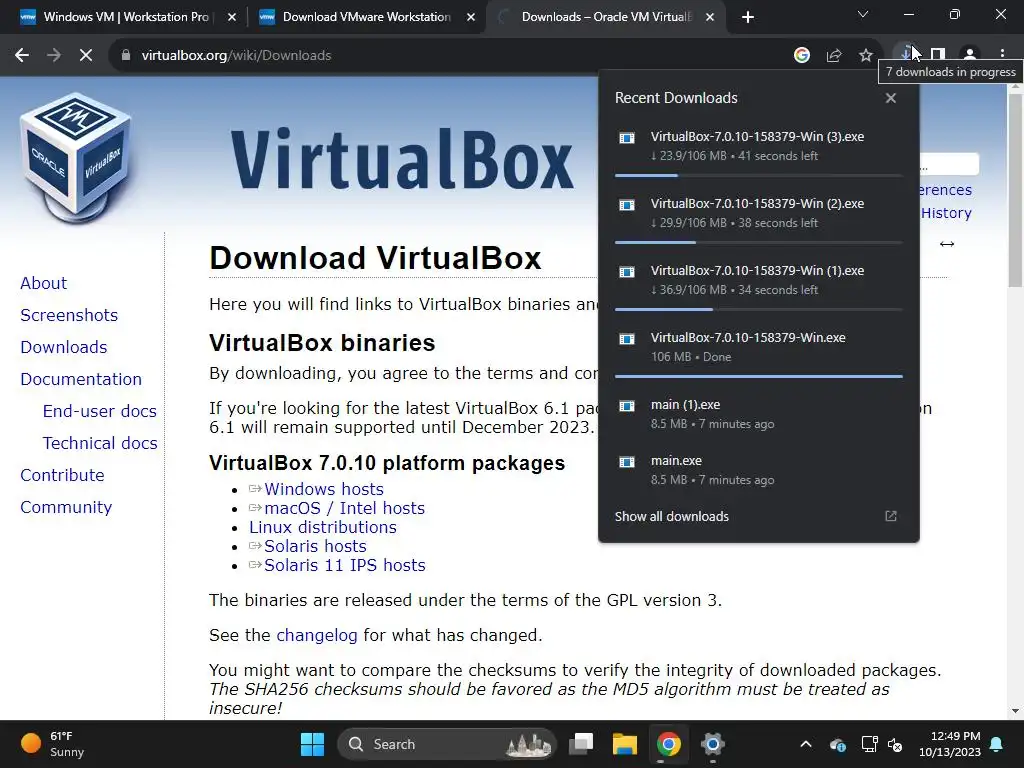
Task: Open the clock showing 12:49 PM
Action: coord(950,744)
